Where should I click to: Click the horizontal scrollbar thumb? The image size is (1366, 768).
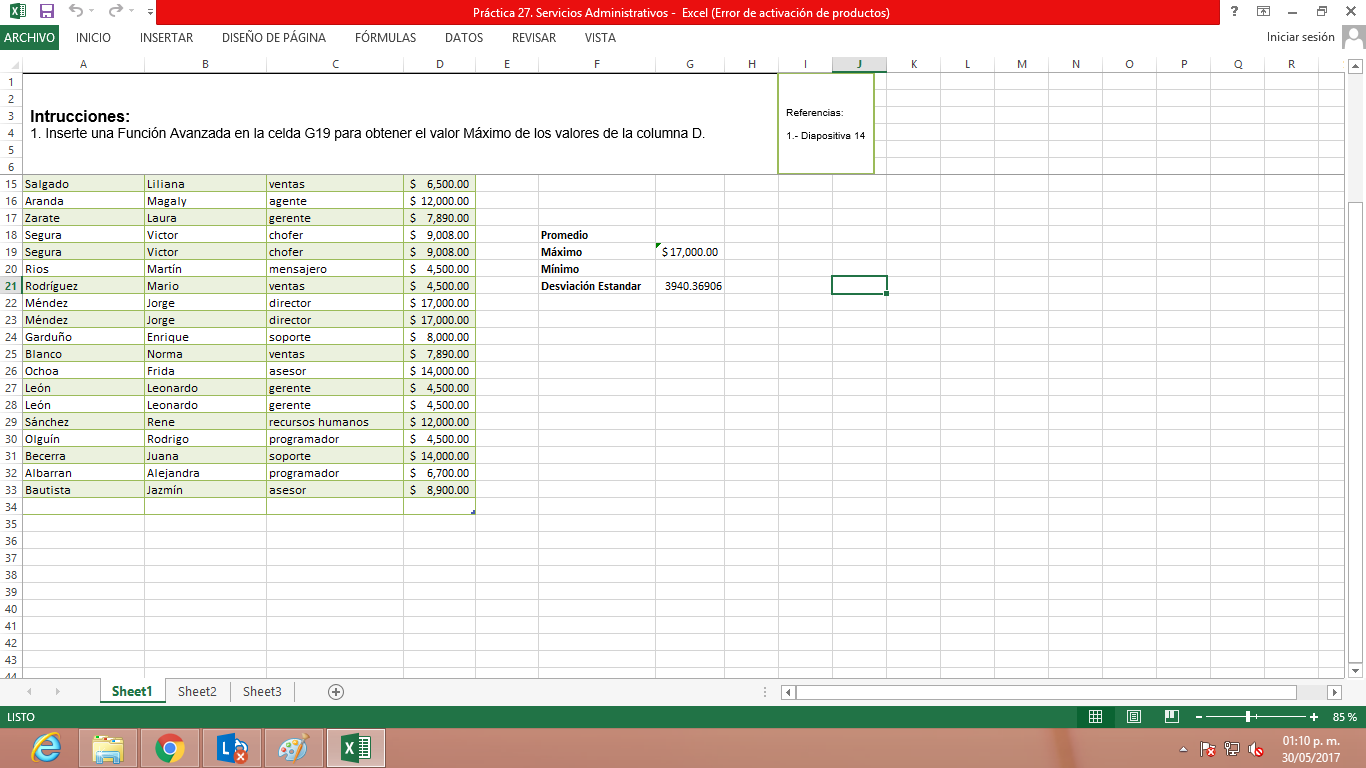(x=1046, y=692)
